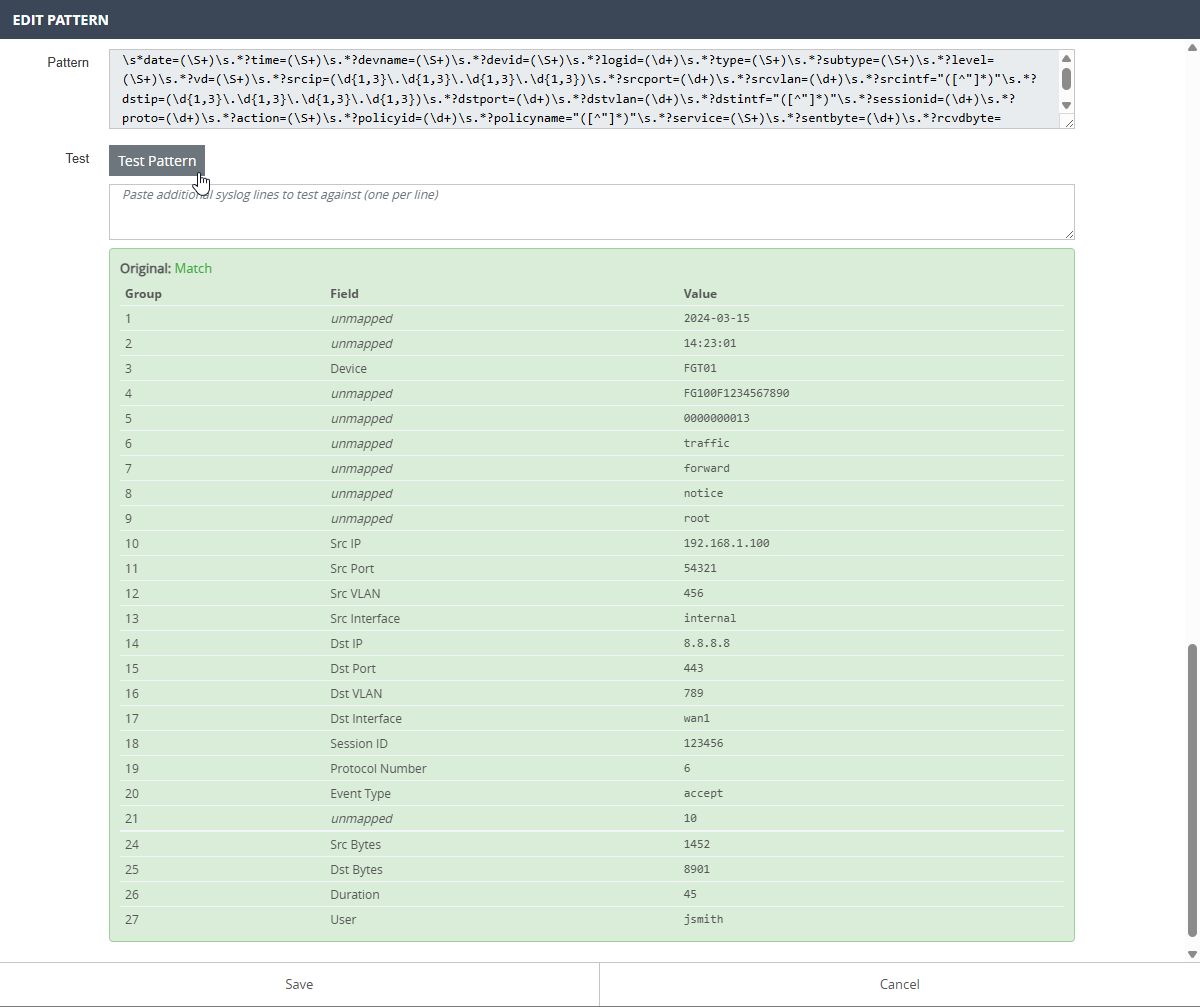
Task: Click the Dst Port field label
Action: pyautogui.click(x=353, y=668)
